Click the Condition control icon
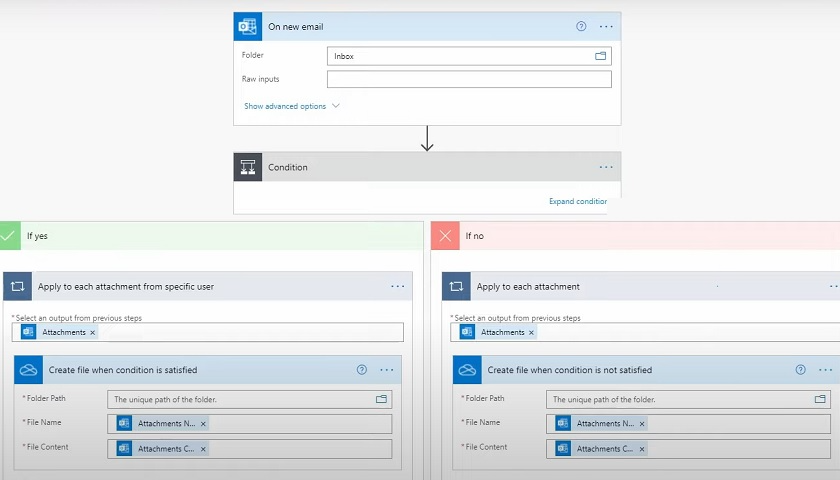Viewport: 840px width, 480px height. (x=248, y=167)
